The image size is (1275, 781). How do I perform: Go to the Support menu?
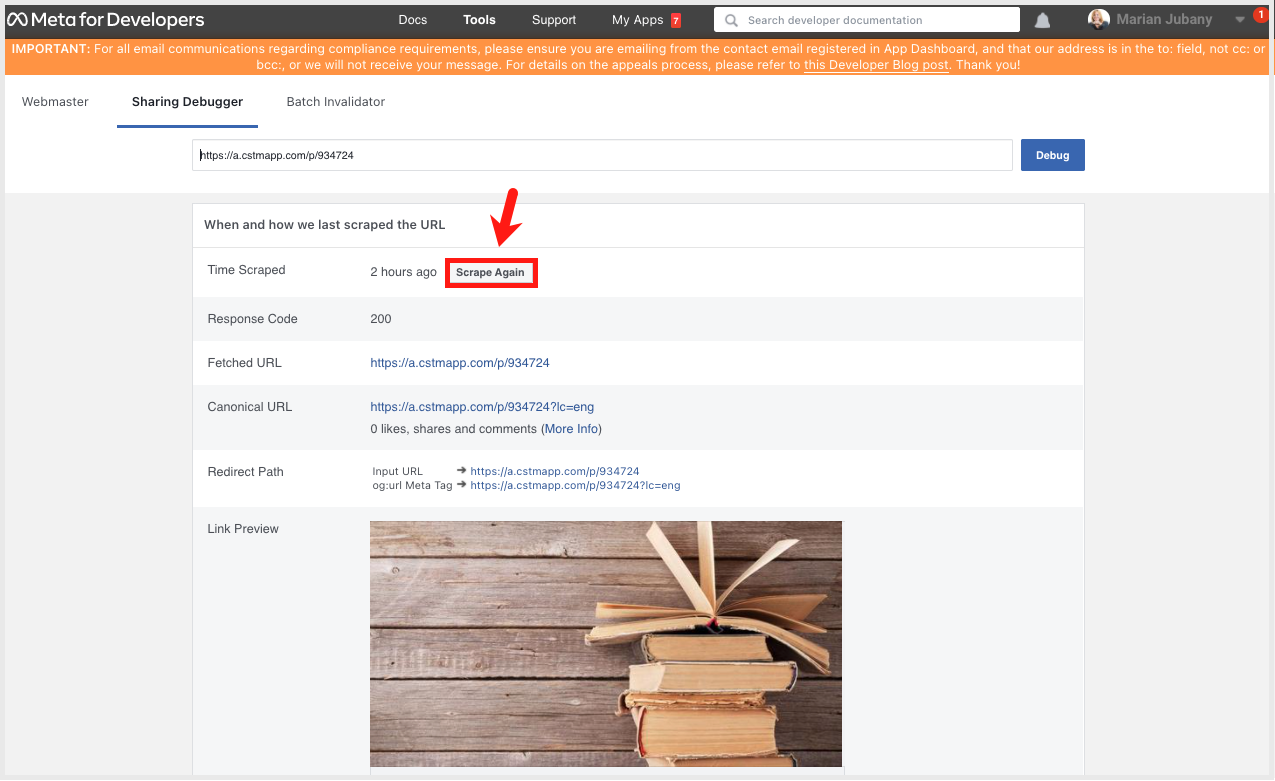(x=554, y=20)
